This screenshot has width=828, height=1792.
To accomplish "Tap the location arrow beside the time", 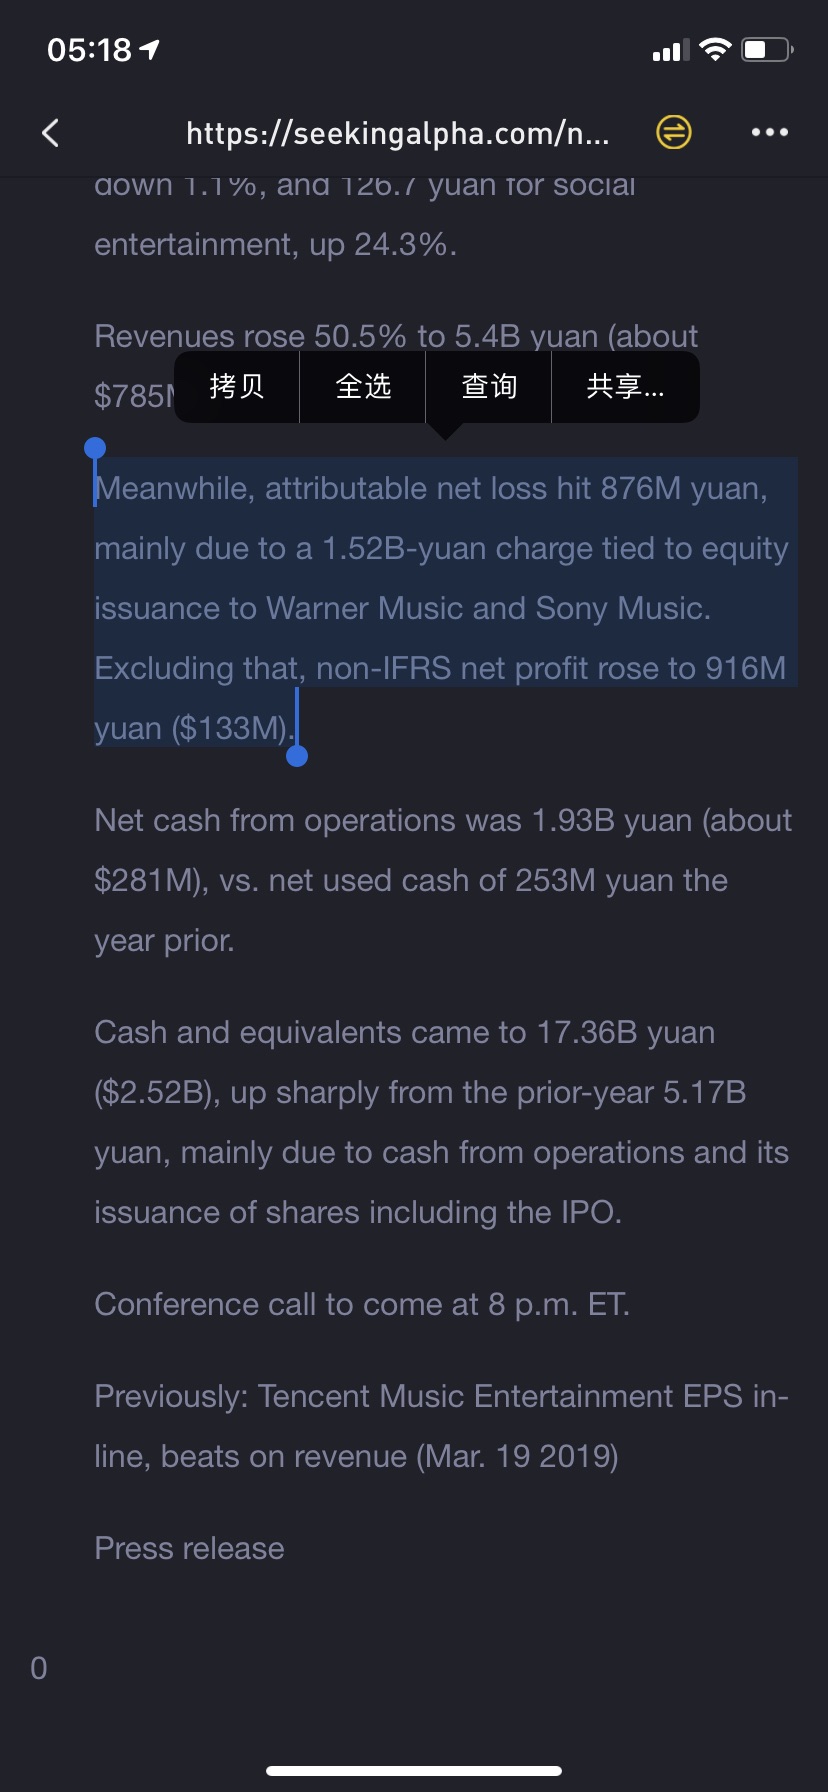I will click(x=150, y=49).
